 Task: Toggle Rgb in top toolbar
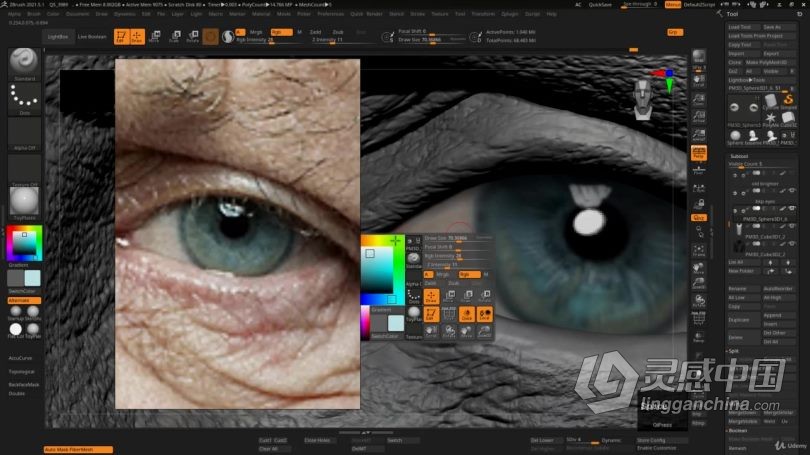click(281, 32)
